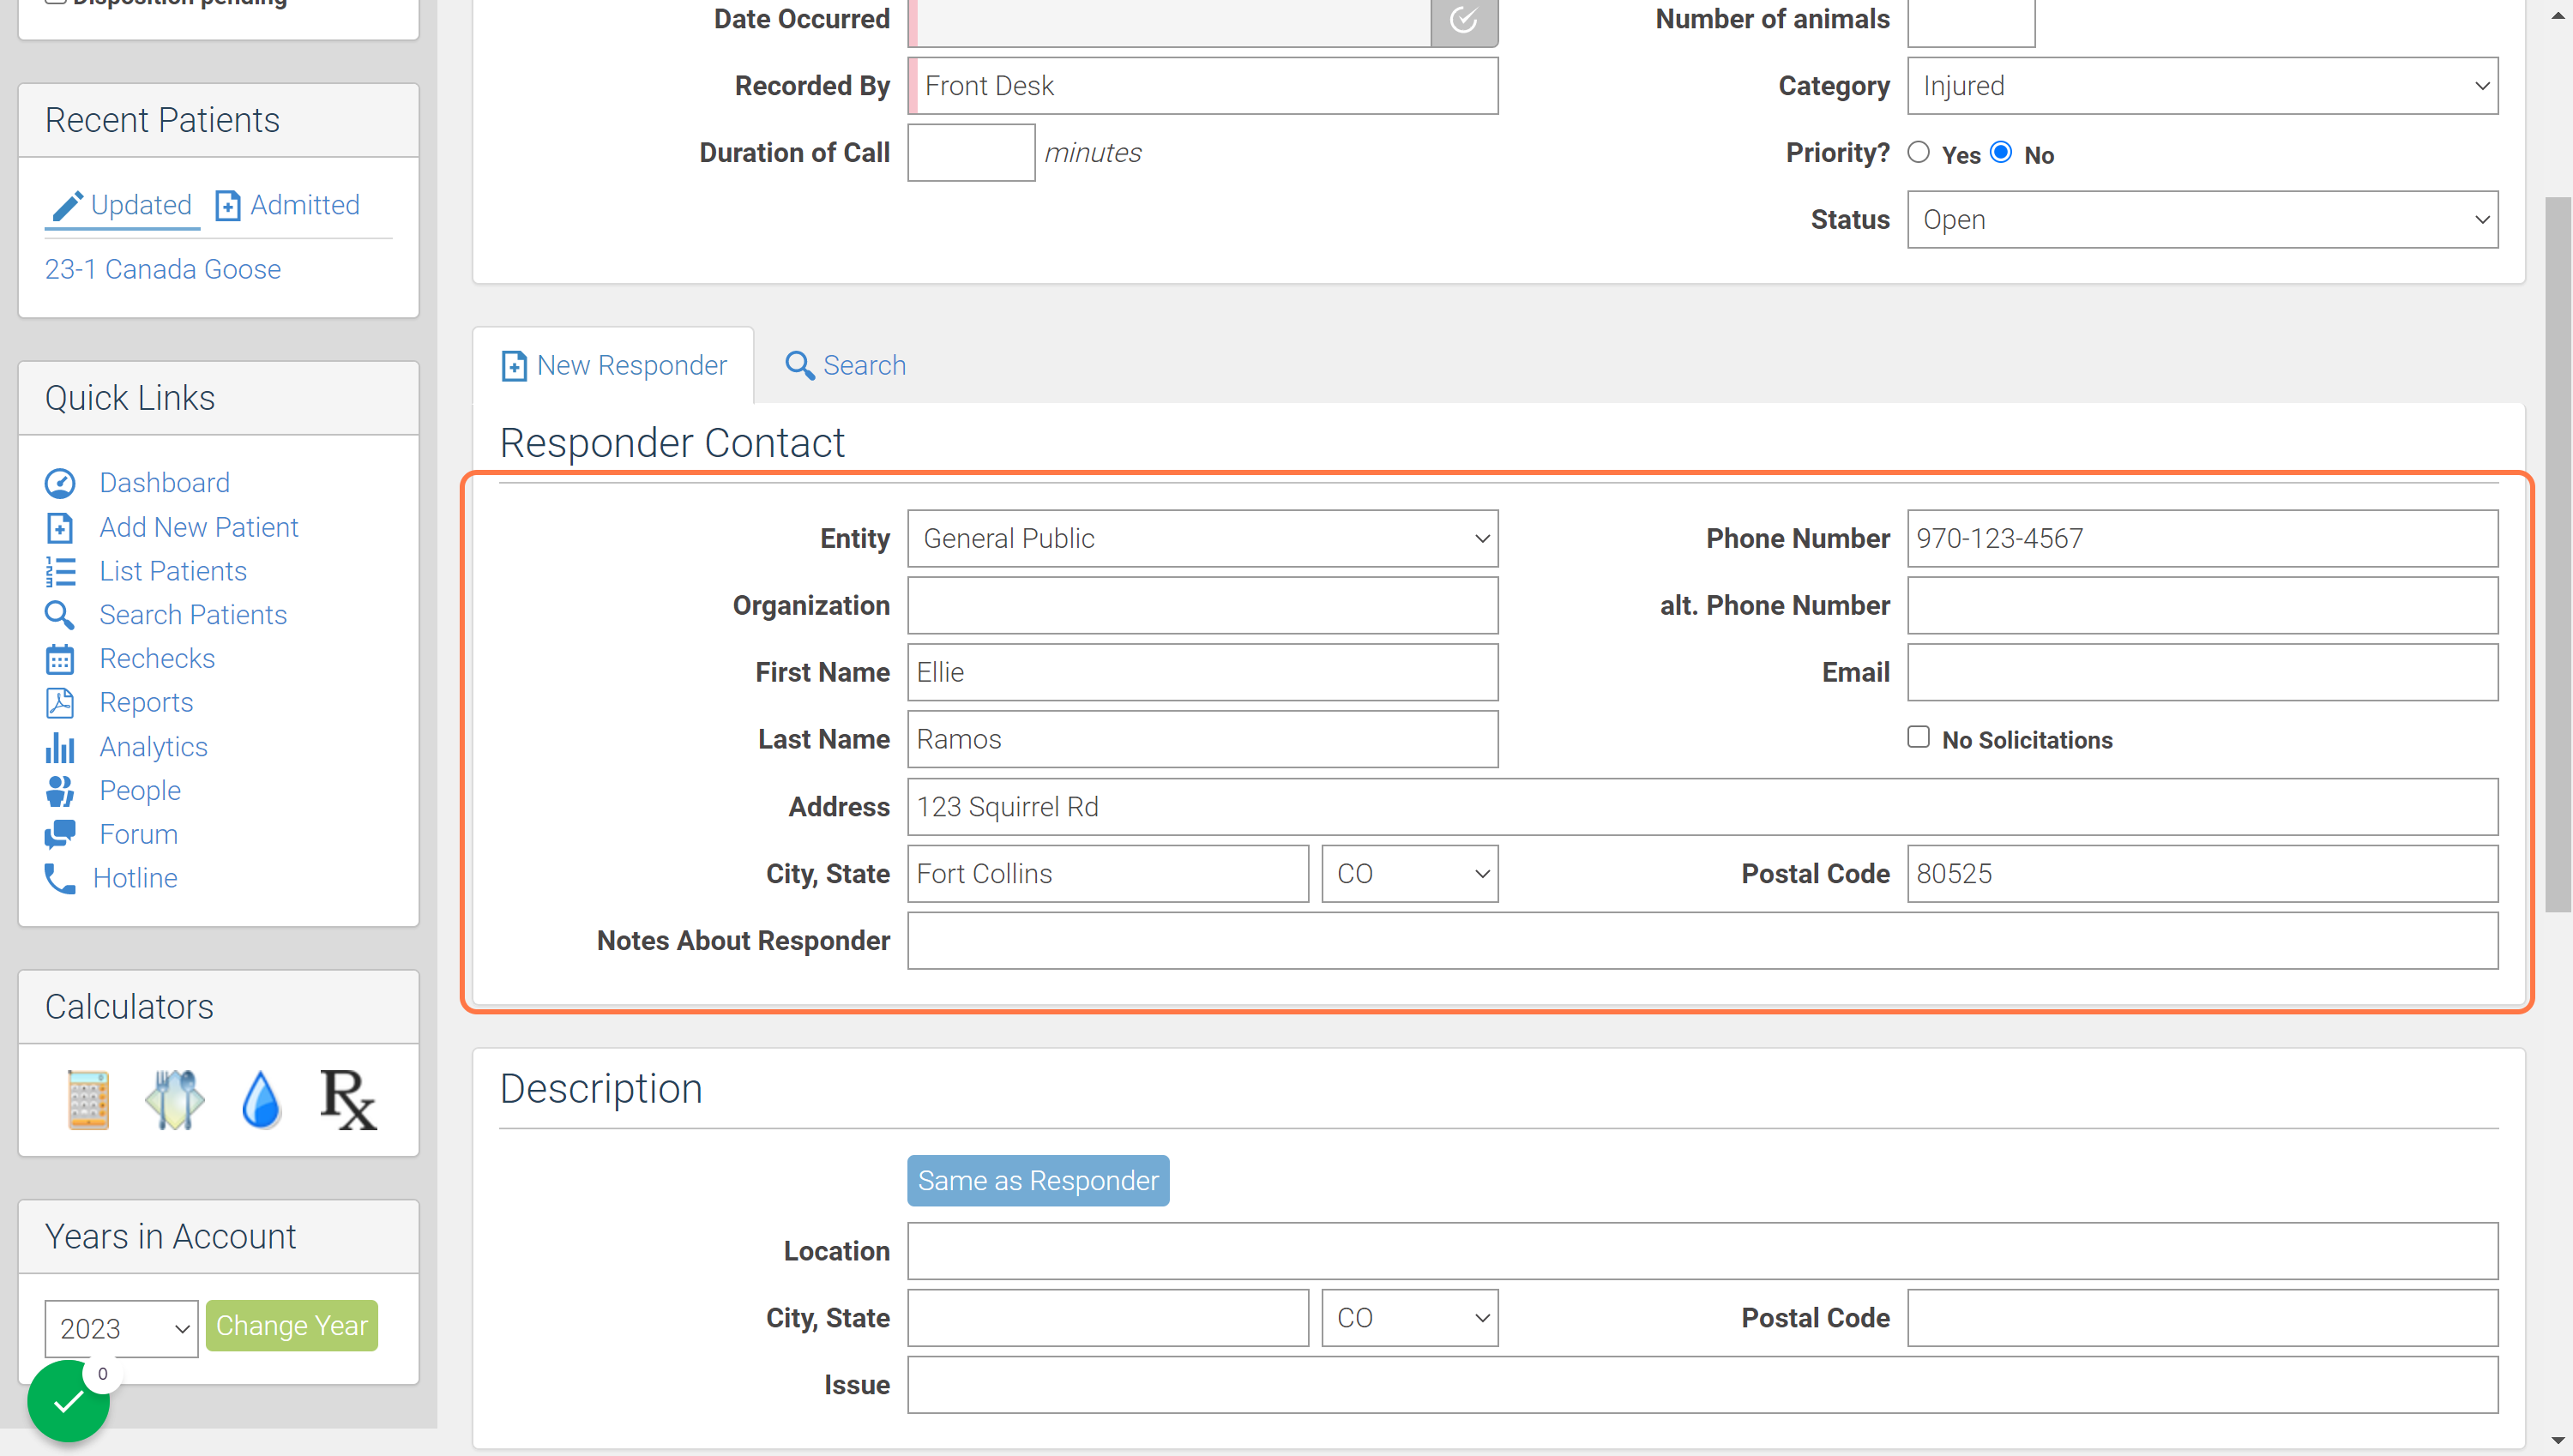Open the 2023 year dropdown

pos(122,1328)
